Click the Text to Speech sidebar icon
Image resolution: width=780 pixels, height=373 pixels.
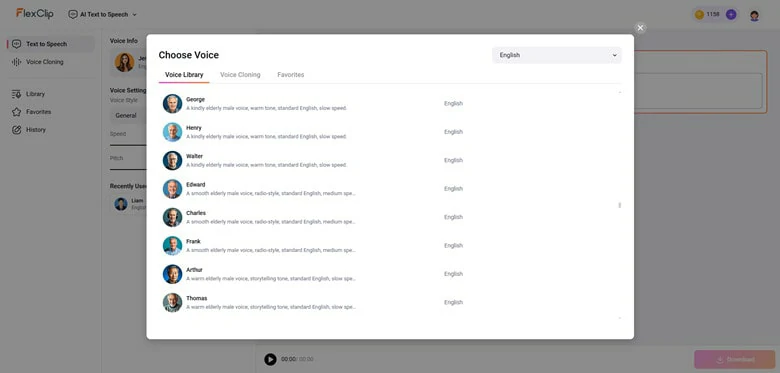tap(16, 44)
